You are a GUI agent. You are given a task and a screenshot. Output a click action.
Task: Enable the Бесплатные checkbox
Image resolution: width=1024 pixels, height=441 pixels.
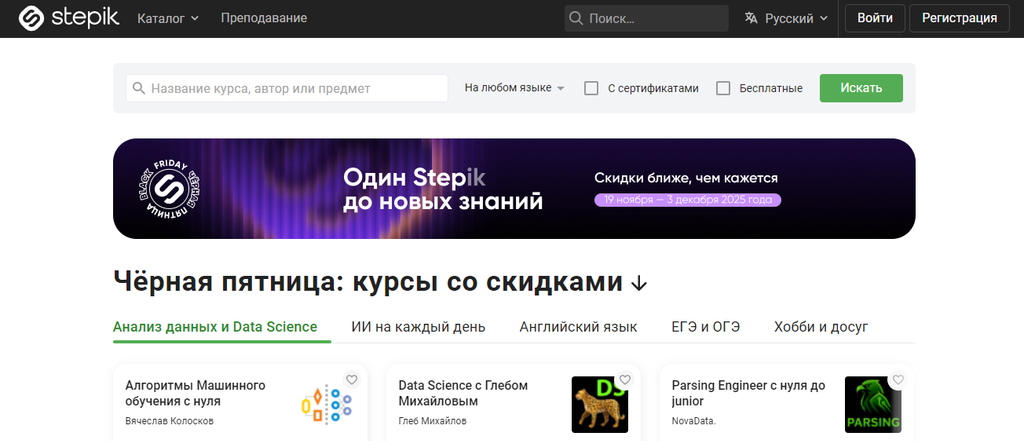(723, 88)
